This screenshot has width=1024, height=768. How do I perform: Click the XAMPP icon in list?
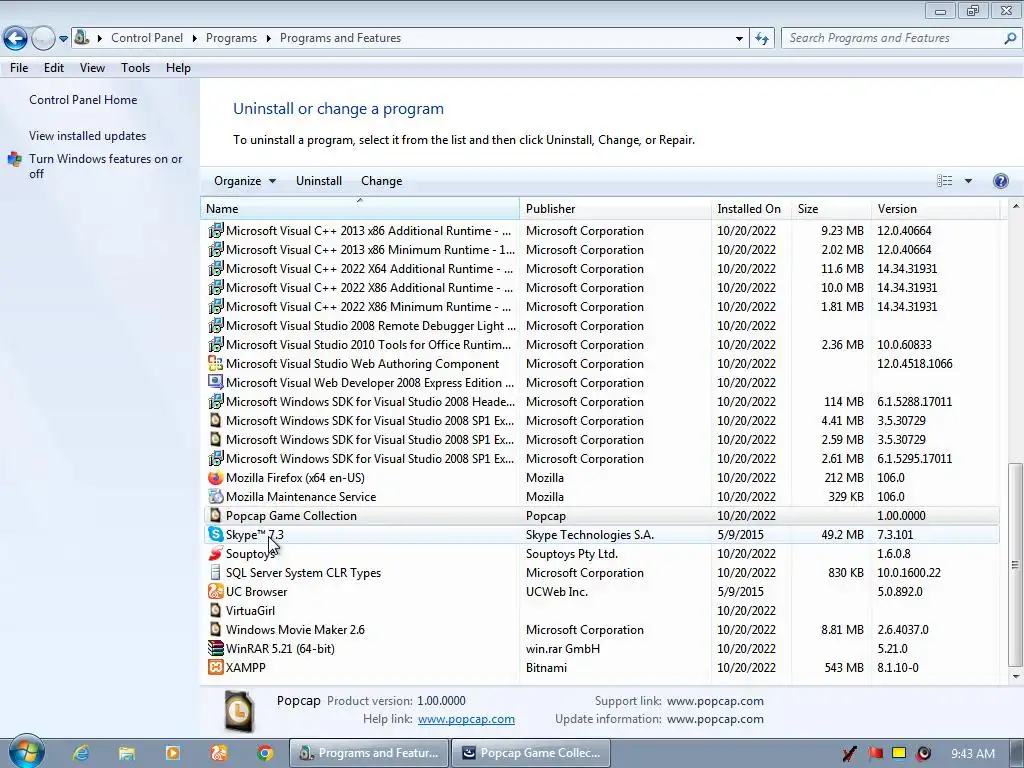pos(215,667)
